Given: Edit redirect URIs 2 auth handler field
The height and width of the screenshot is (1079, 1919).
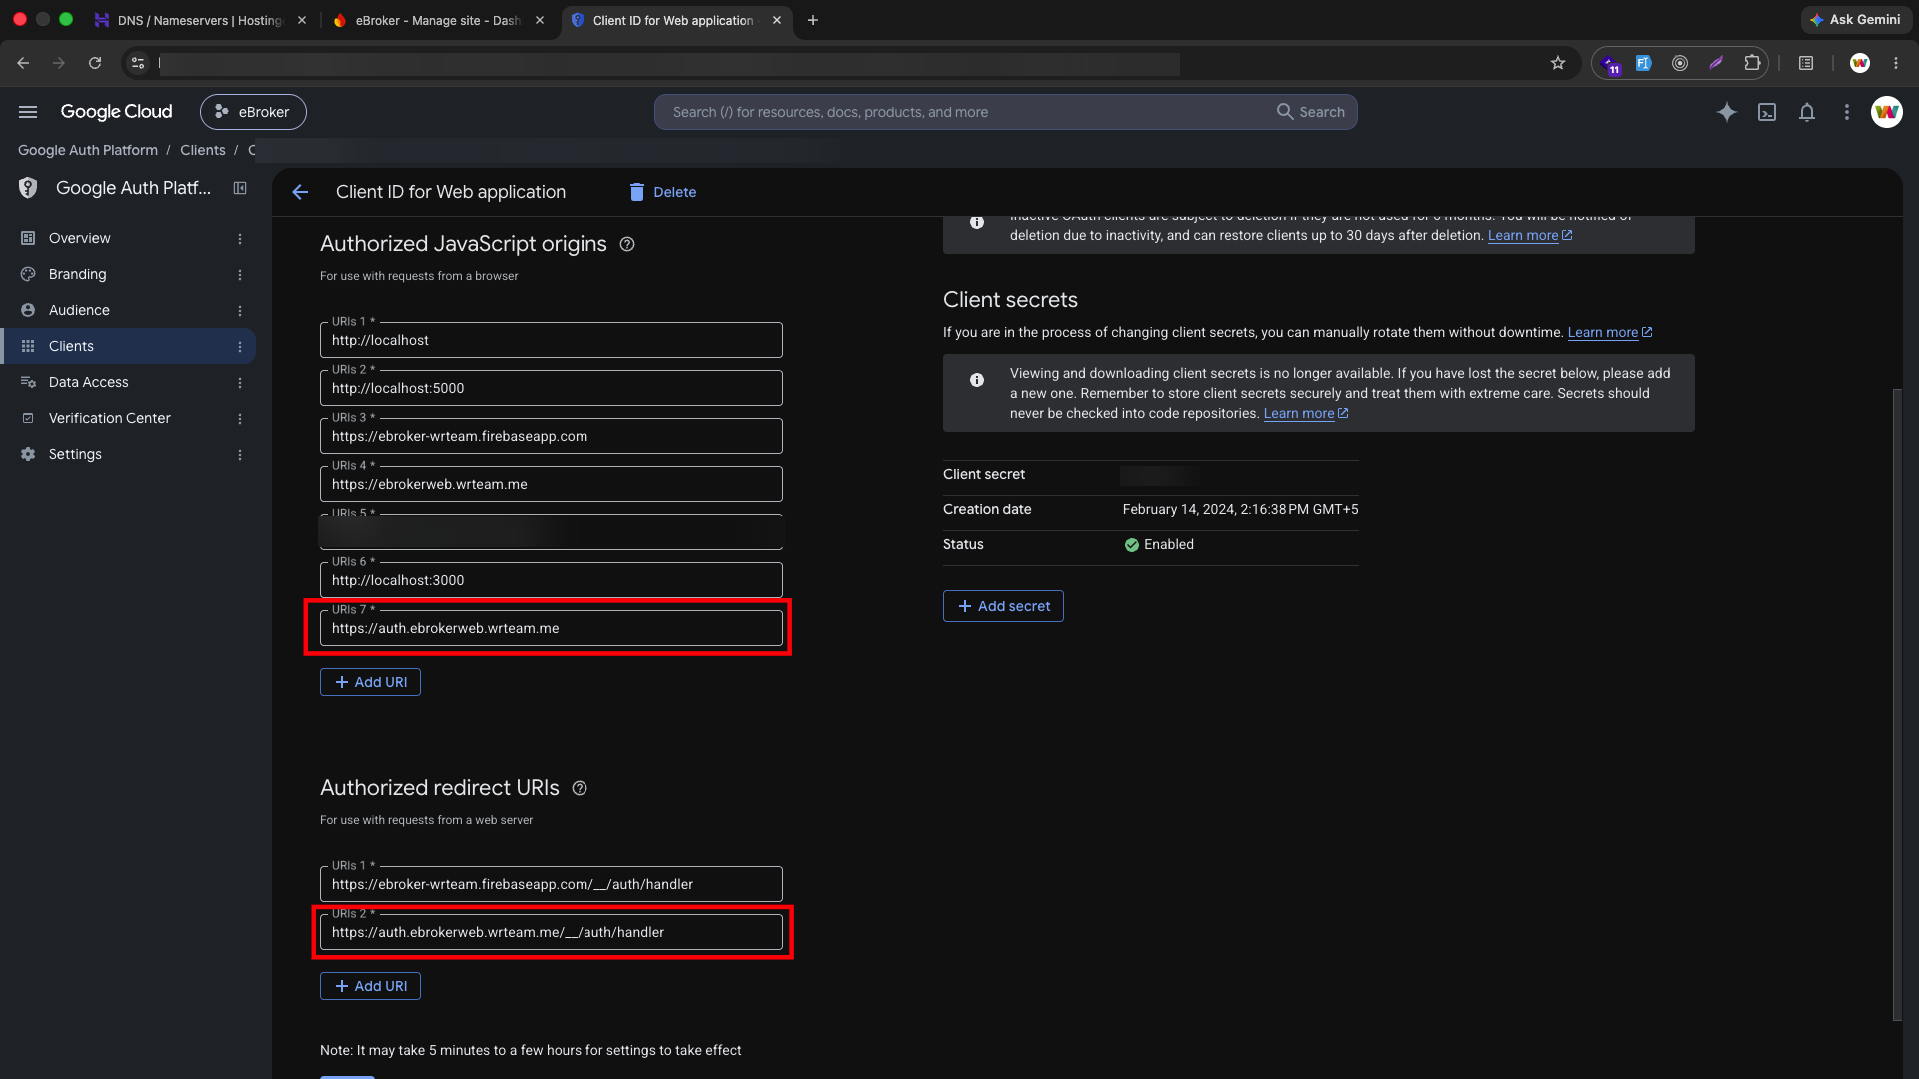Looking at the screenshot, I should [551, 932].
